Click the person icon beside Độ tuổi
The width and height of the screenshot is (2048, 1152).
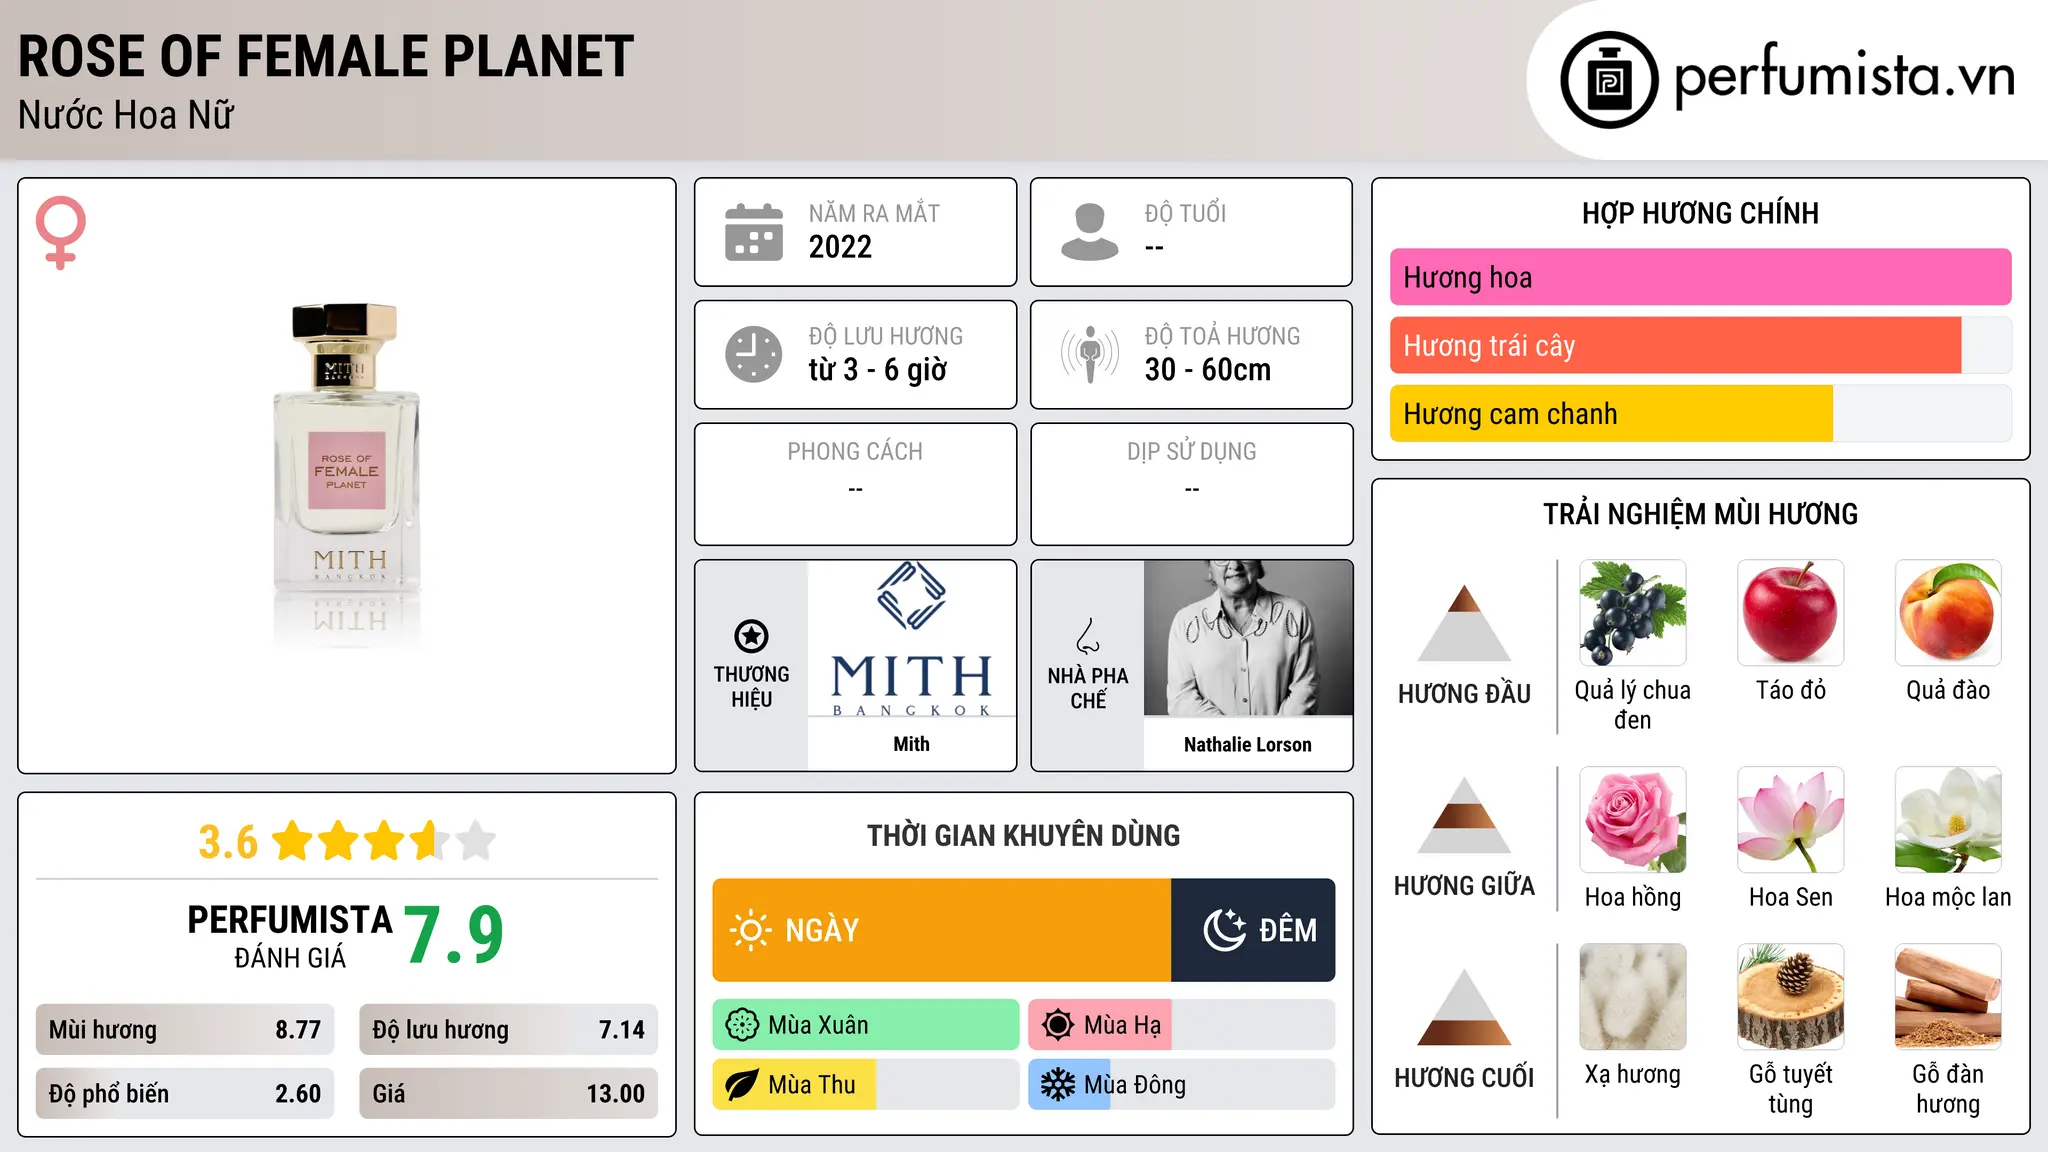click(x=1090, y=232)
